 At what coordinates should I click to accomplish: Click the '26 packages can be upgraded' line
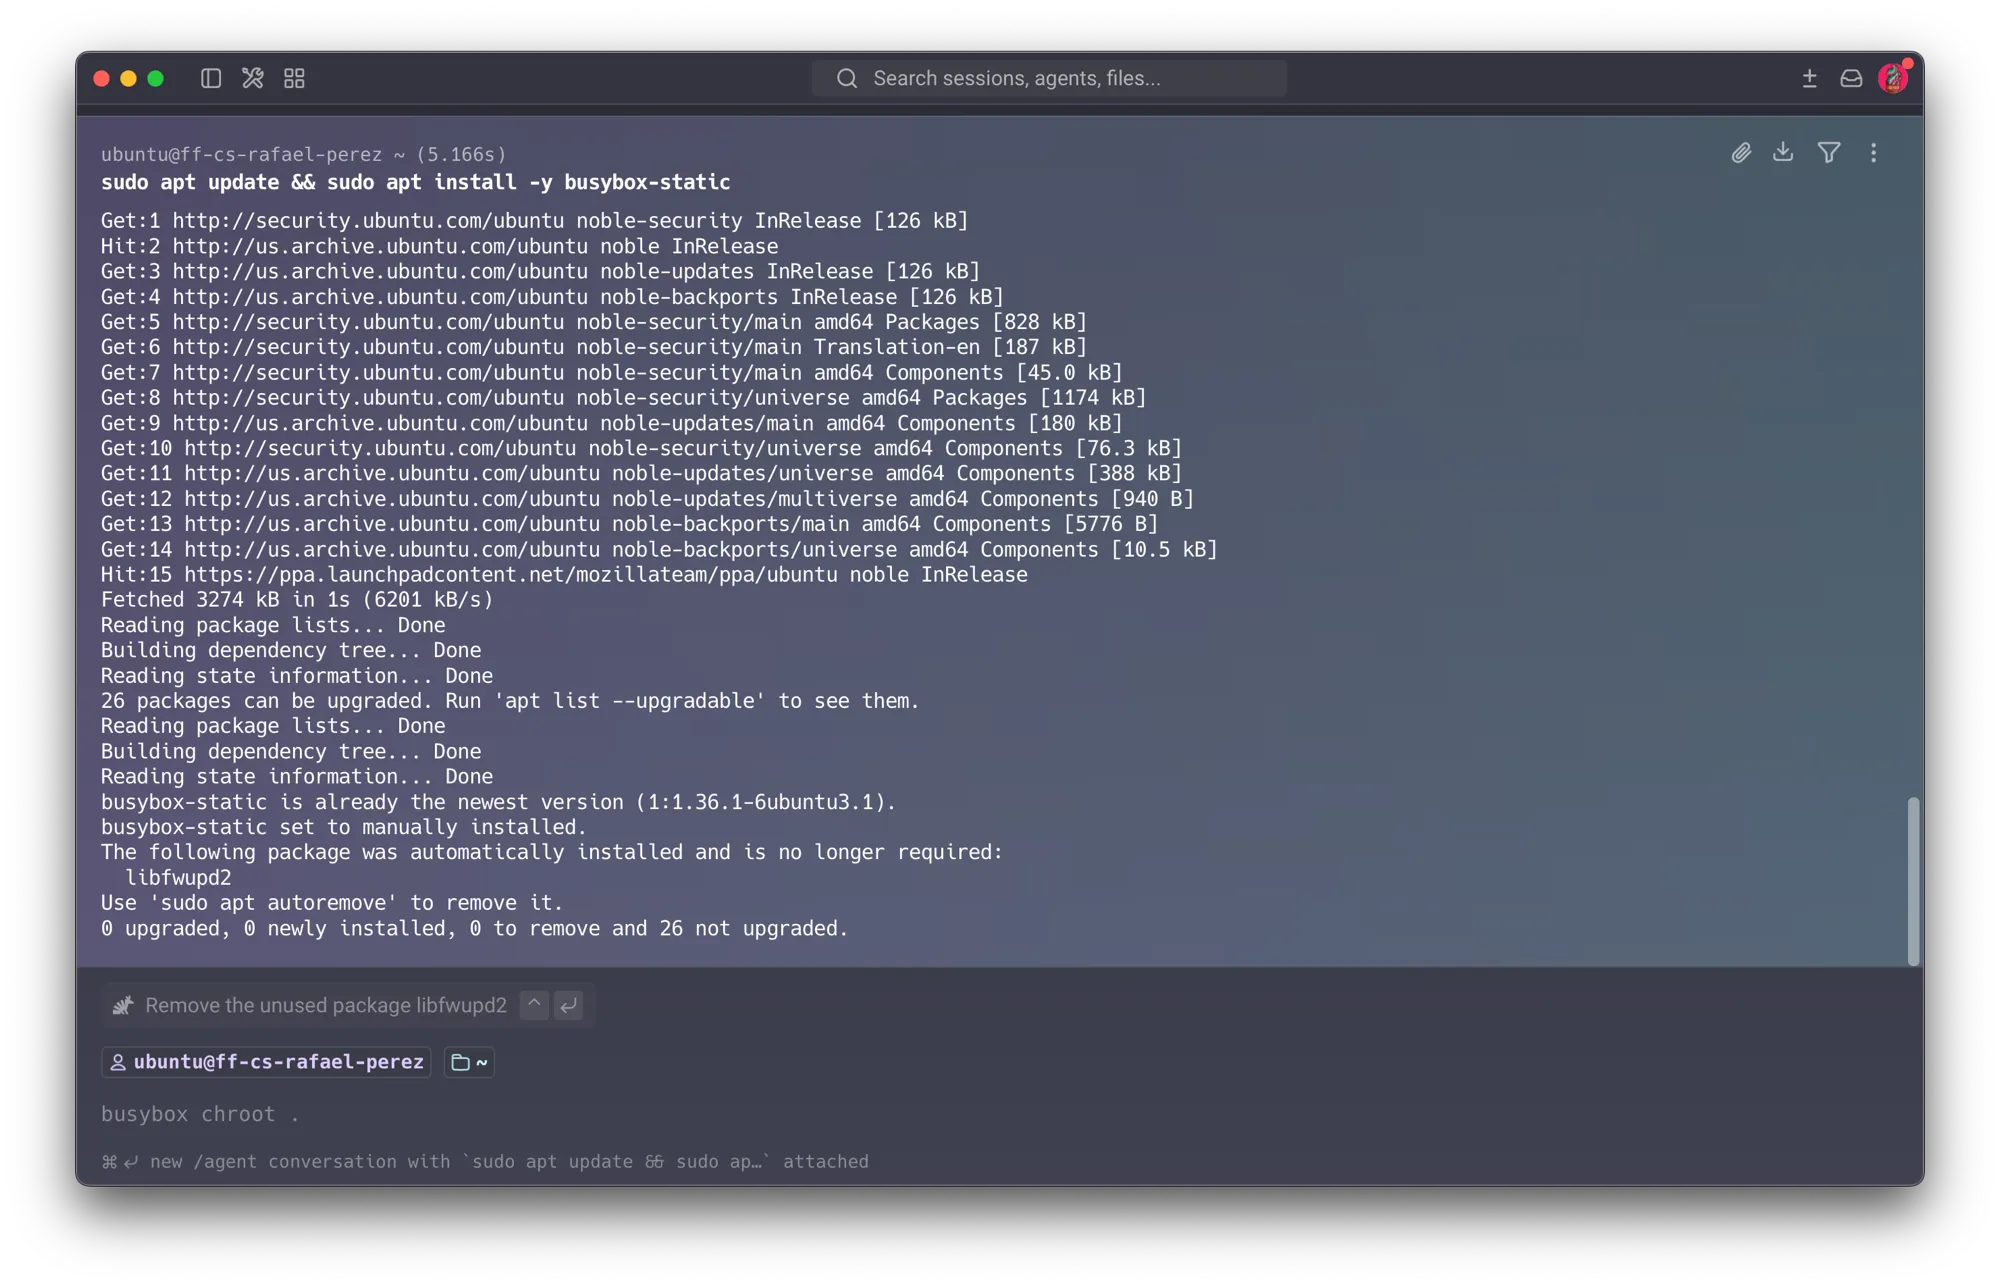pyautogui.click(x=510, y=701)
